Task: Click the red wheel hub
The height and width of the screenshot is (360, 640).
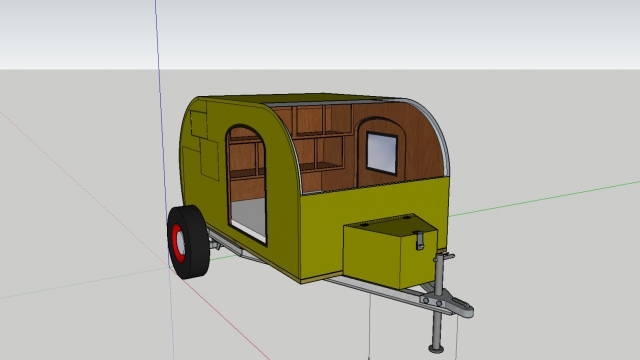Action: point(178,243)
